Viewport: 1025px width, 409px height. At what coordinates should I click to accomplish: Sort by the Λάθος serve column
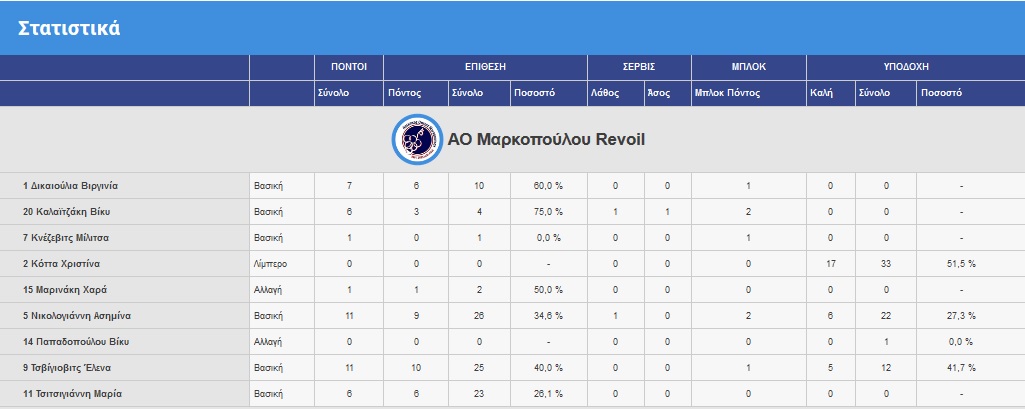point(607,93)
